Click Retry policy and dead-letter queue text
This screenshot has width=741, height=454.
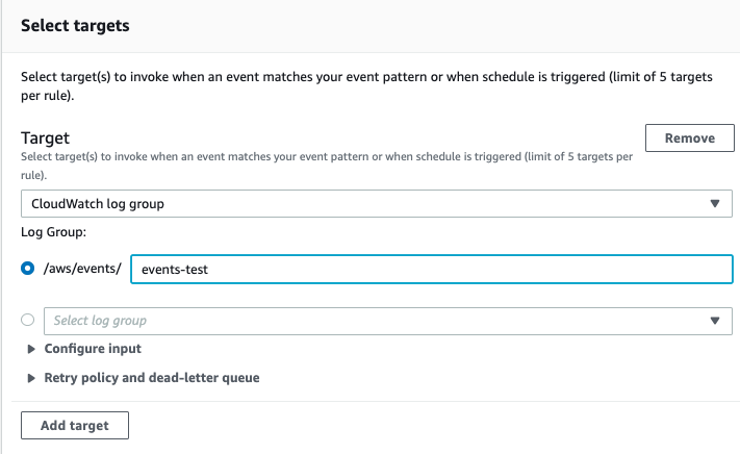click(x=152, y=378)
